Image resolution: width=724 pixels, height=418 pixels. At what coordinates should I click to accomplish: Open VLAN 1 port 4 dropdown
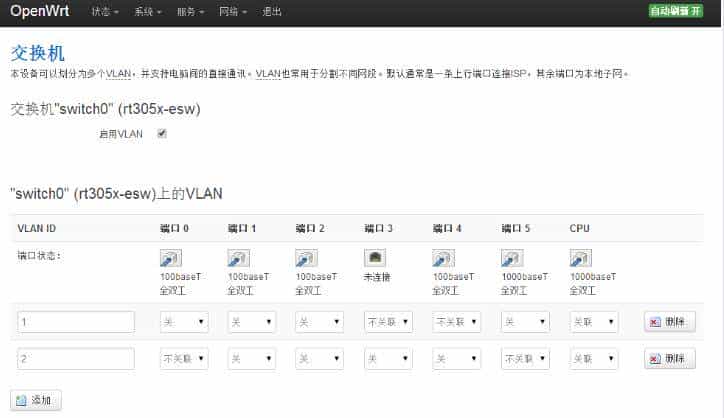457,322
